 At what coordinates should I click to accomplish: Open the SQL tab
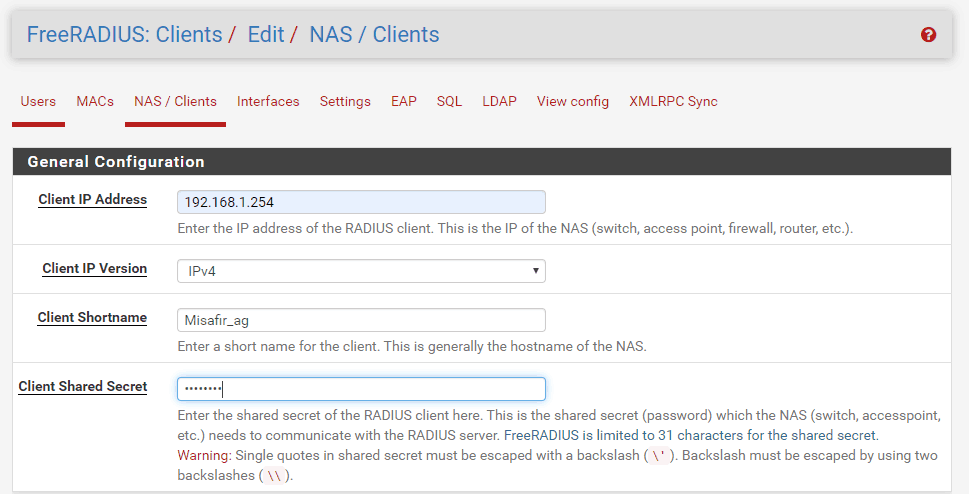click(449, 101)
